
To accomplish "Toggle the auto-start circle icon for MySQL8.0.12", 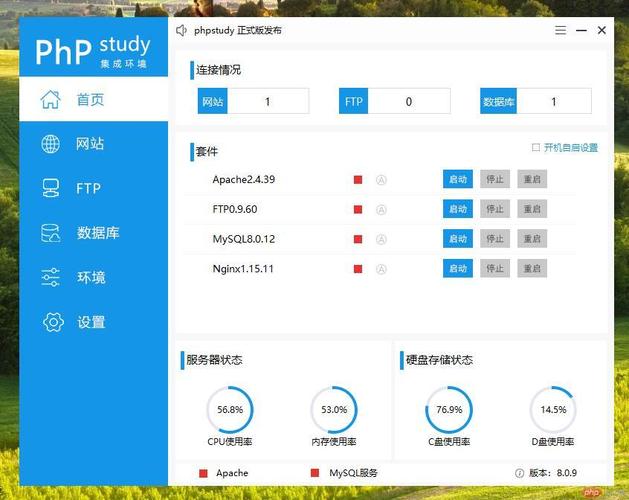I will pyautogui.click(x=381, y=240).
